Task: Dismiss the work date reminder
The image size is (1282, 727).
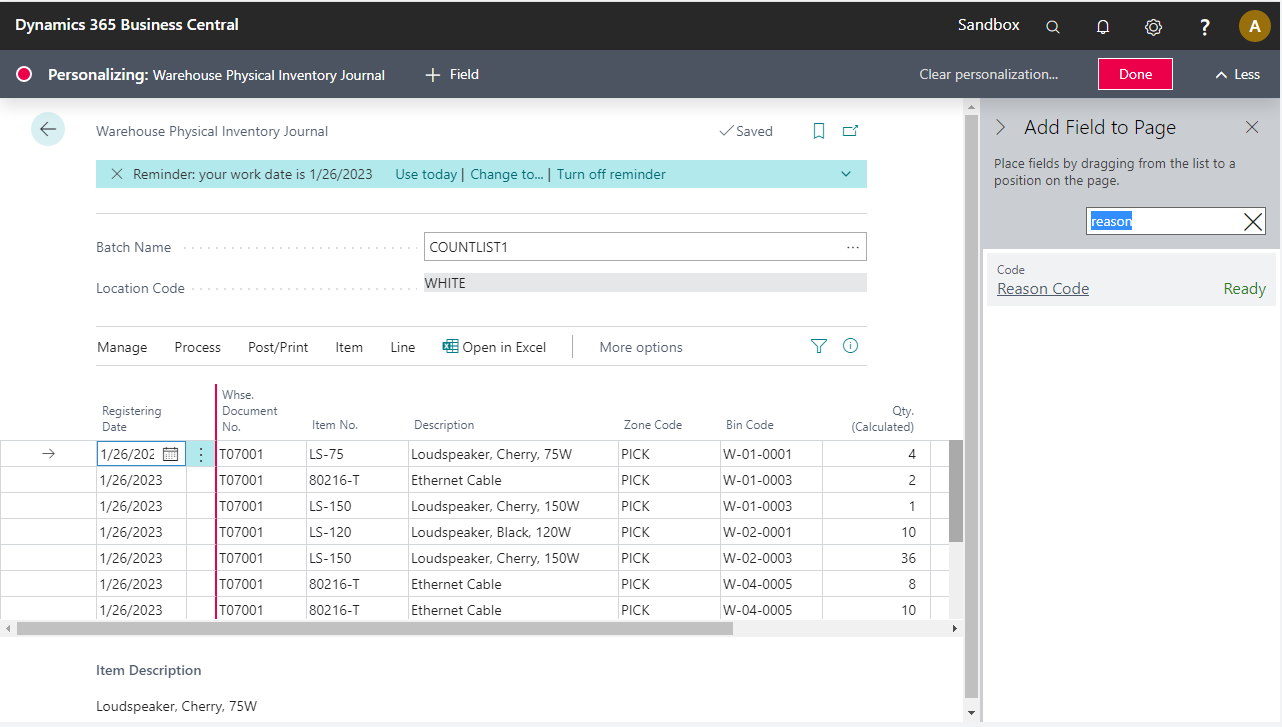Action: (x=117, y=174)
